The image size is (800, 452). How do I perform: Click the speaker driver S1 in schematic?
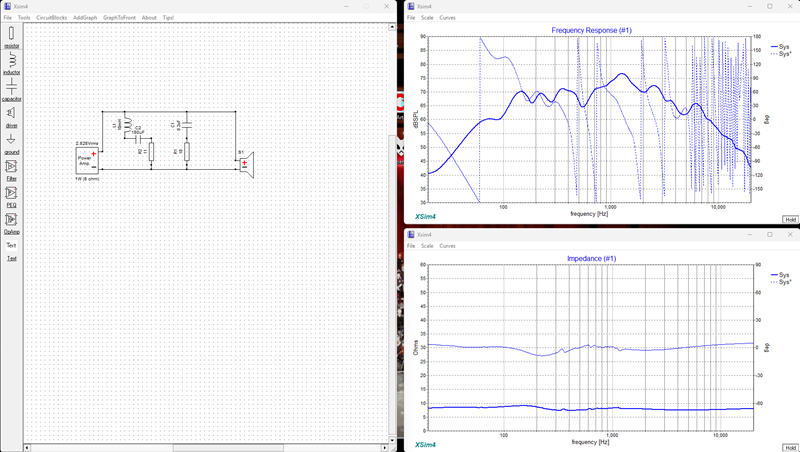click(246, 164)
